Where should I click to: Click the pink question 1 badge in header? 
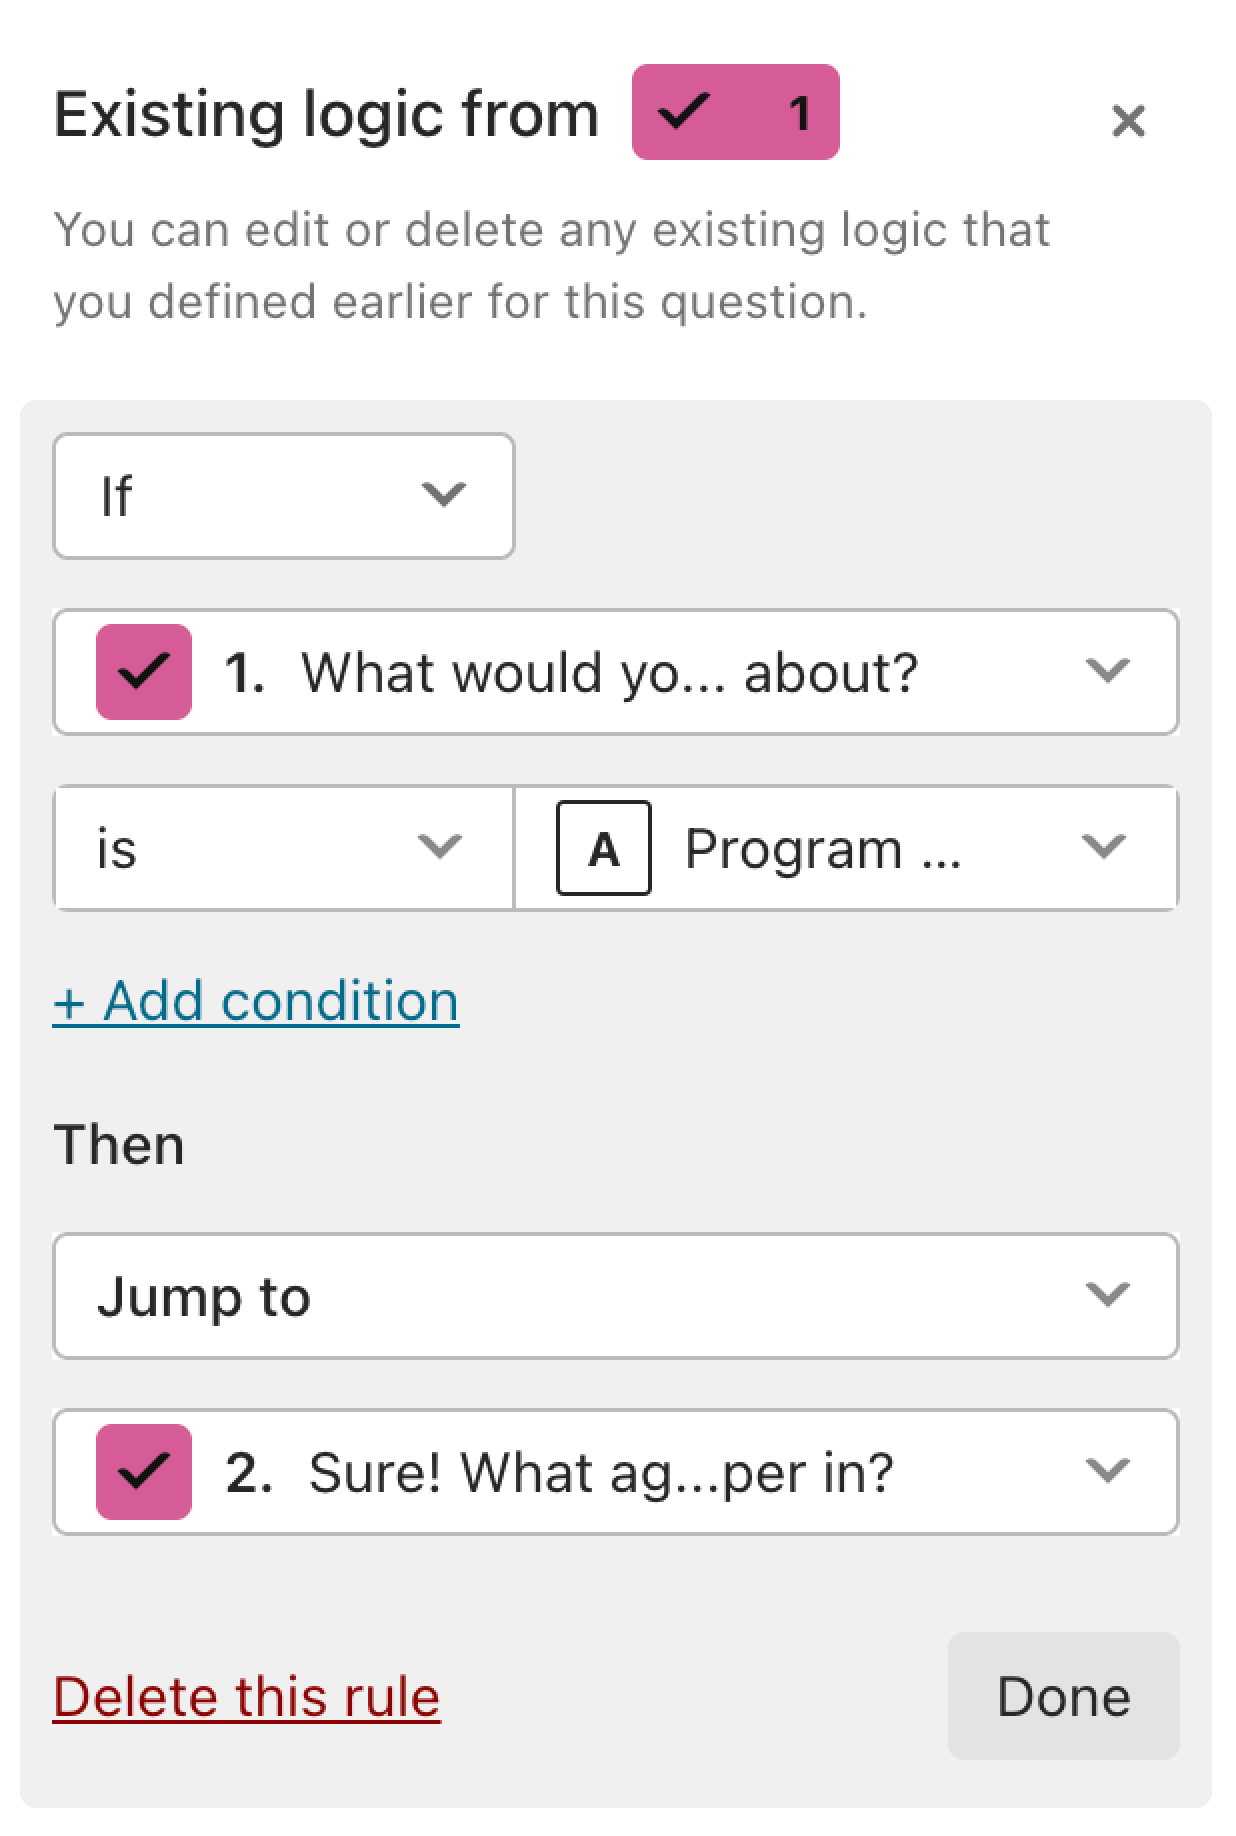735,112
